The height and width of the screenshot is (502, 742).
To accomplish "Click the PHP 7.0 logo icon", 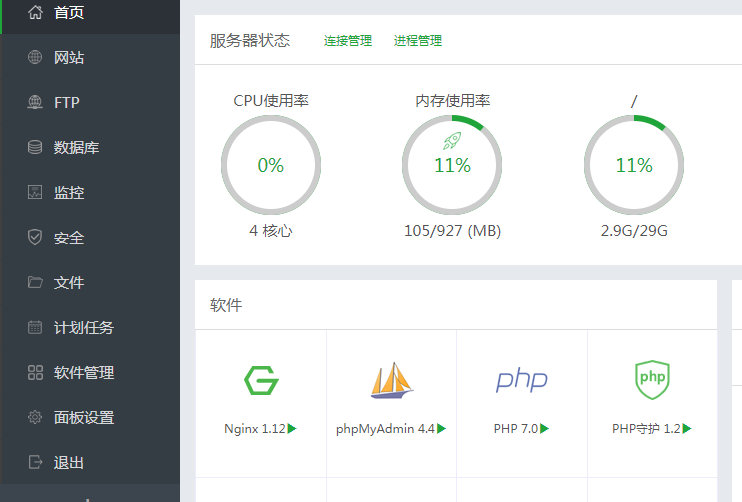I will tap(521, 380).
